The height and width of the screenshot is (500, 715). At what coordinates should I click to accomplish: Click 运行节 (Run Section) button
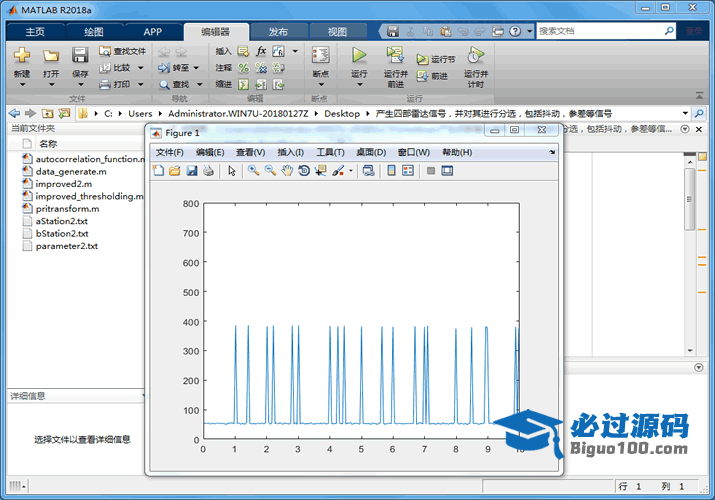point(436,59)
